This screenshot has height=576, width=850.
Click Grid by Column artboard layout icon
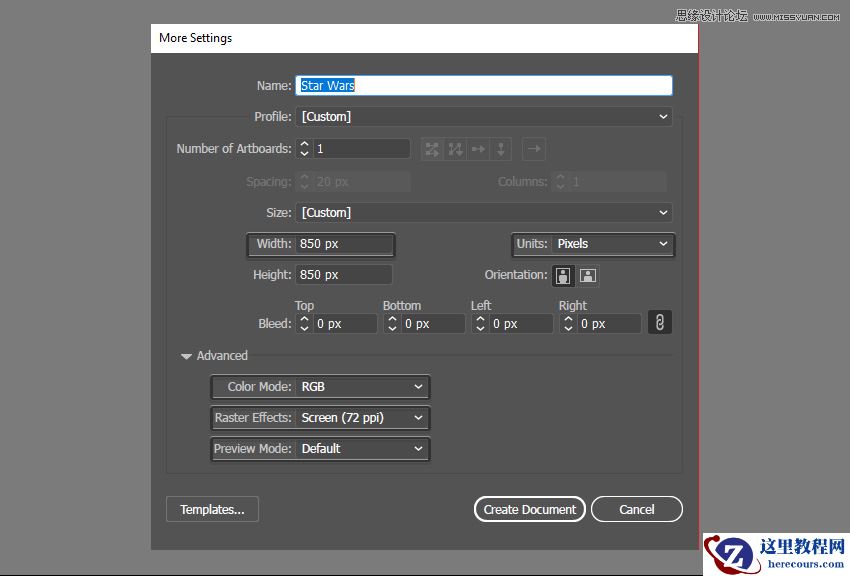(455, 149)
